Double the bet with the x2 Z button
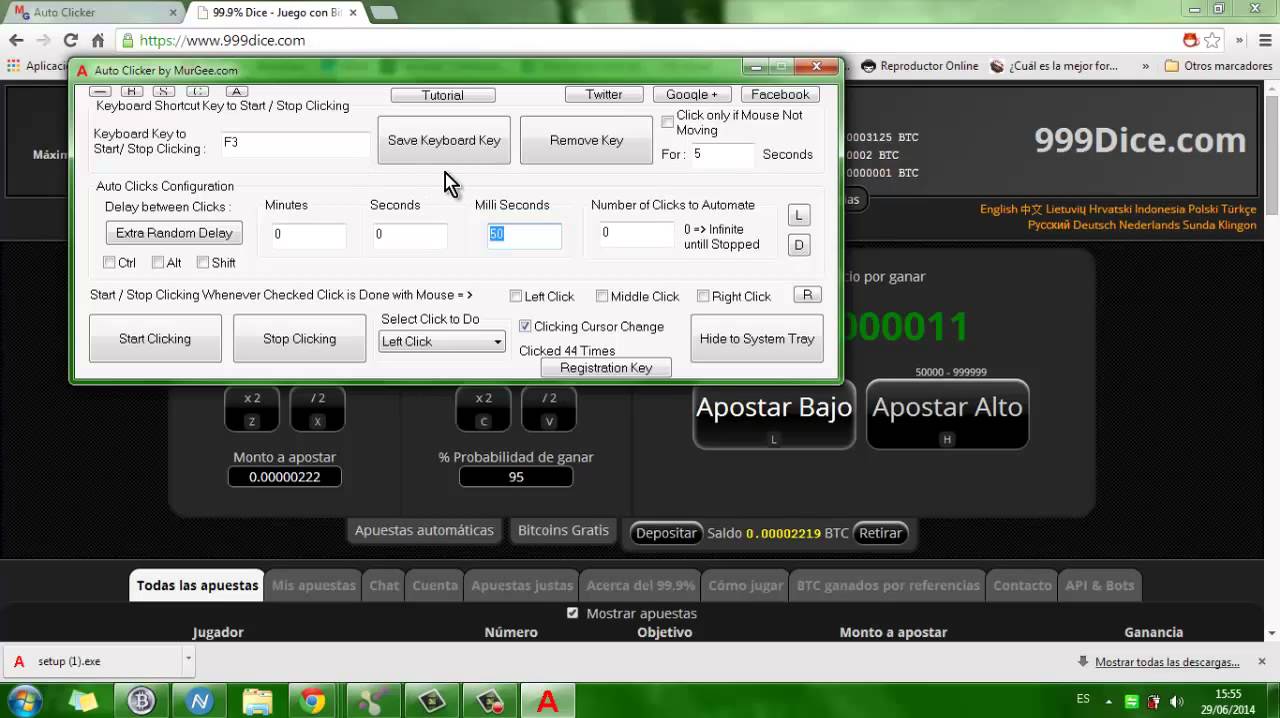This screenshot has width=1280, height=718. tap(252, 409)
